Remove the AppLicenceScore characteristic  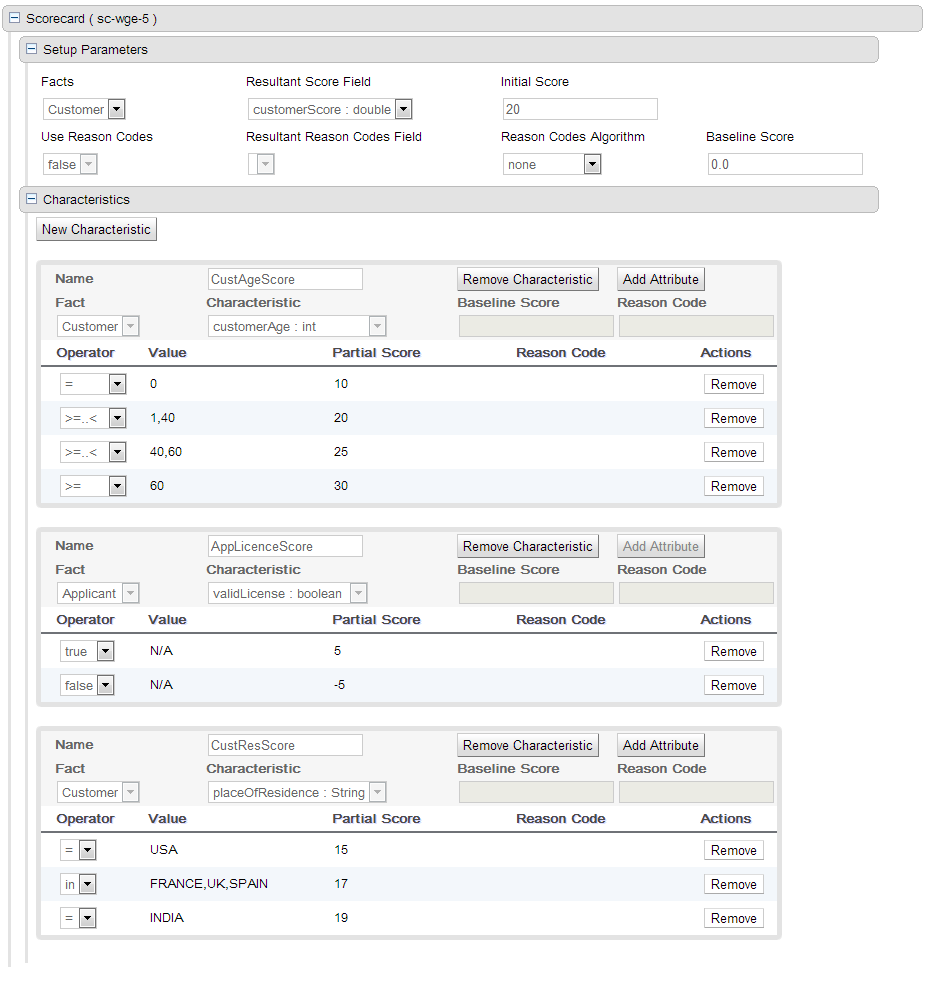coord(527,546)
